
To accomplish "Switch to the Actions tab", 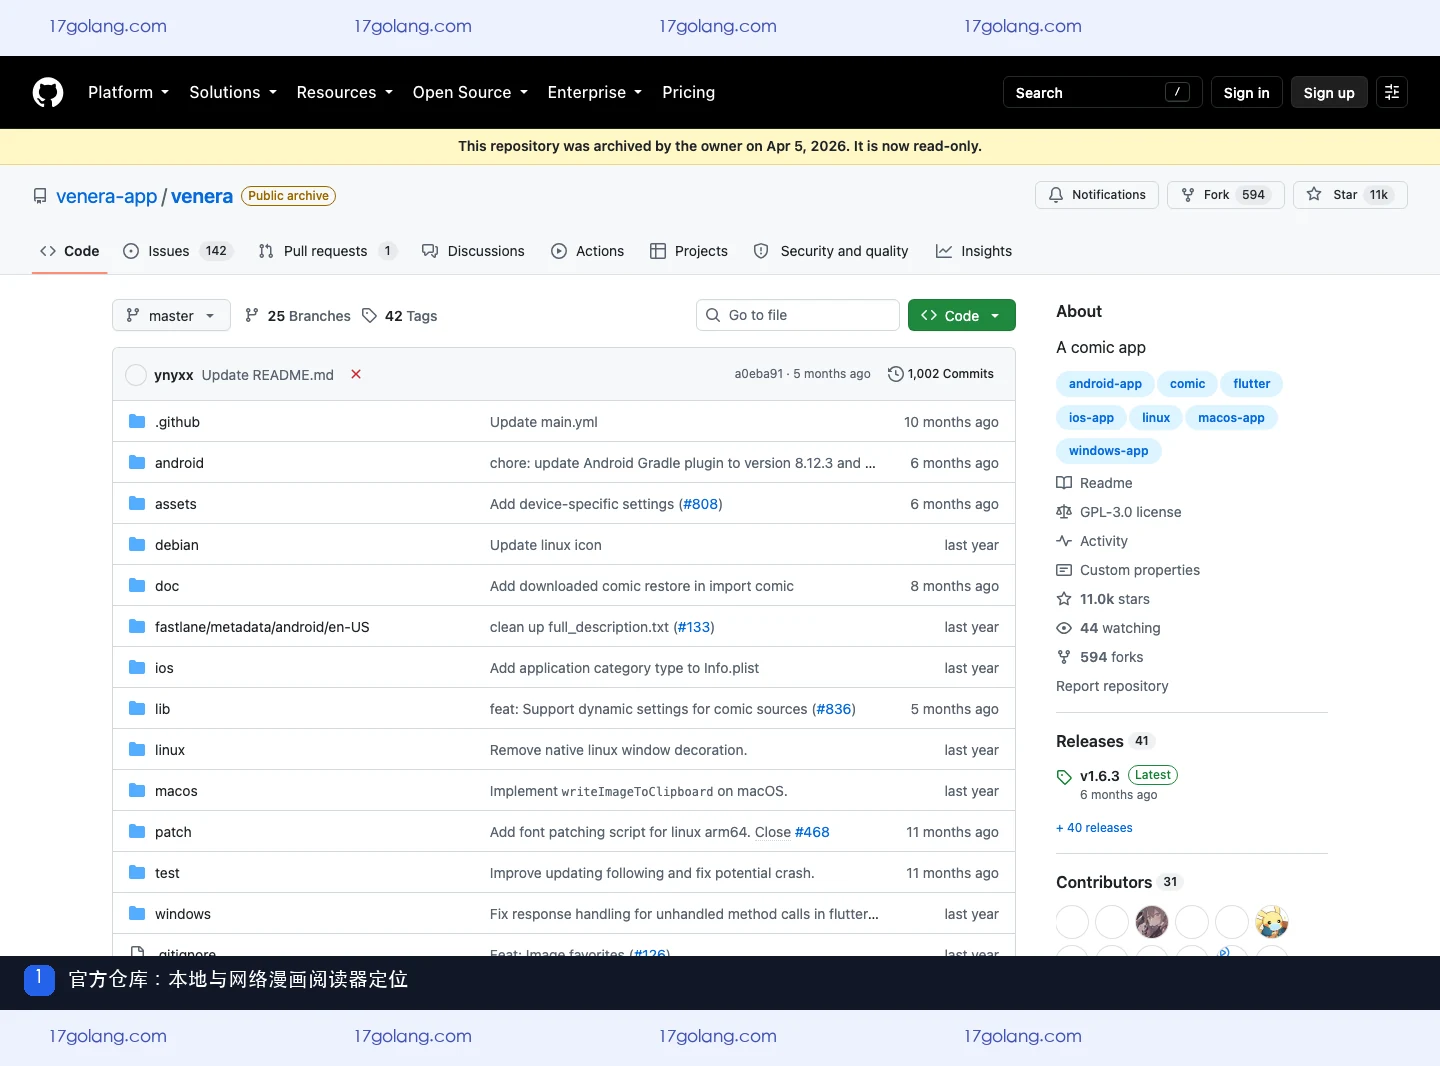I will [x=588, y=251].
